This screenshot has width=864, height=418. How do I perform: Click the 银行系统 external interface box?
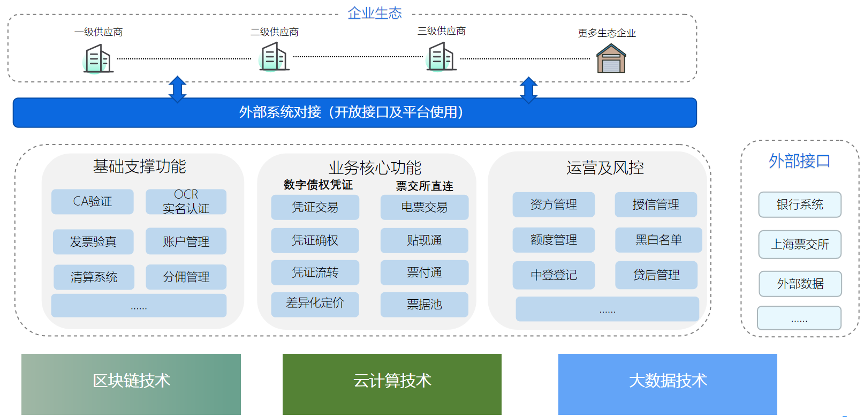[800, 205]
